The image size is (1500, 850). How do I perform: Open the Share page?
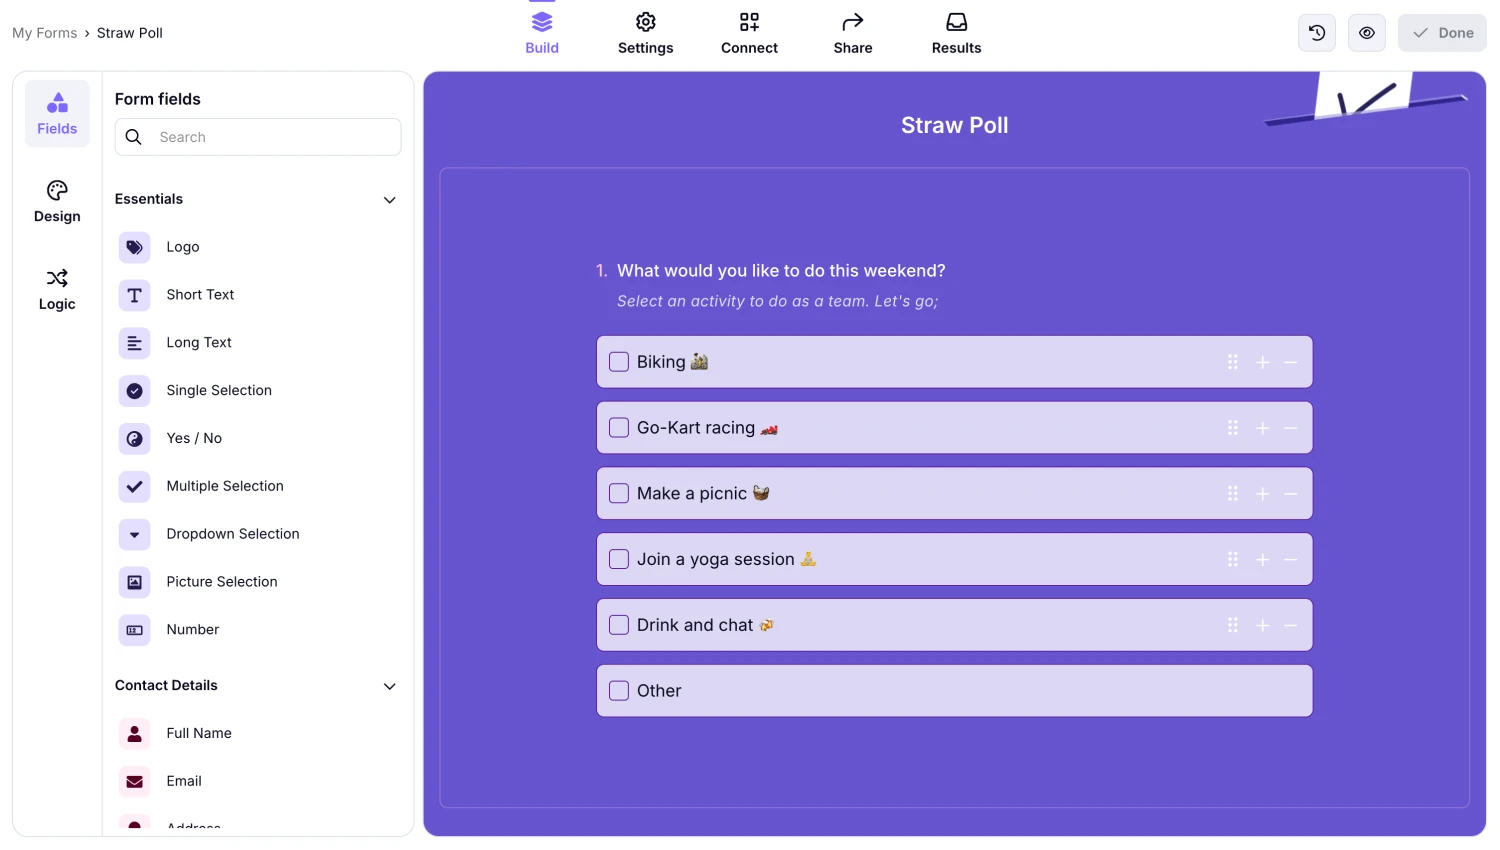(x=852, y=32)
